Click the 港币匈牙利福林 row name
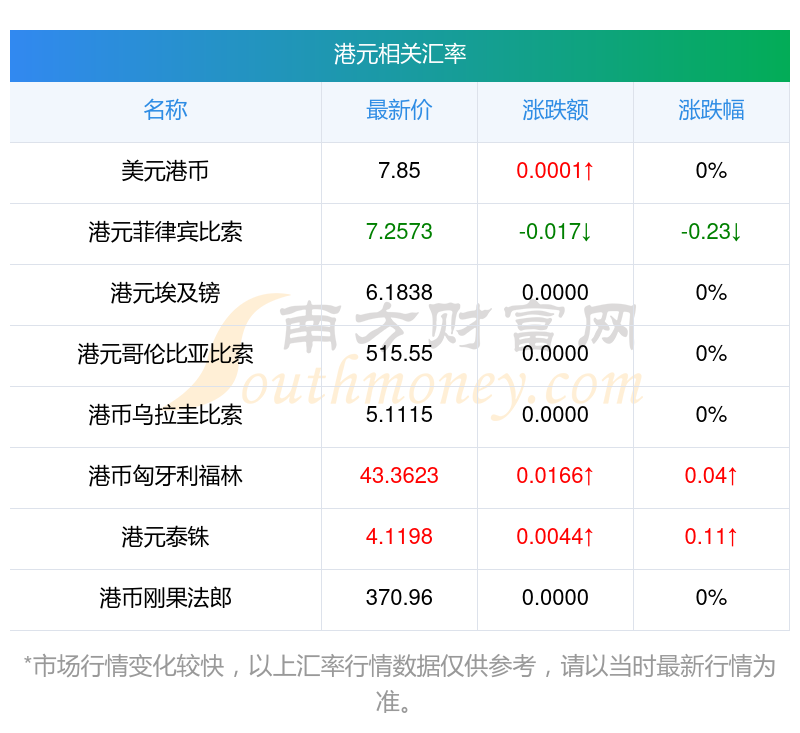Viewport: 800px width, 733px height. [x=165, y=476]
